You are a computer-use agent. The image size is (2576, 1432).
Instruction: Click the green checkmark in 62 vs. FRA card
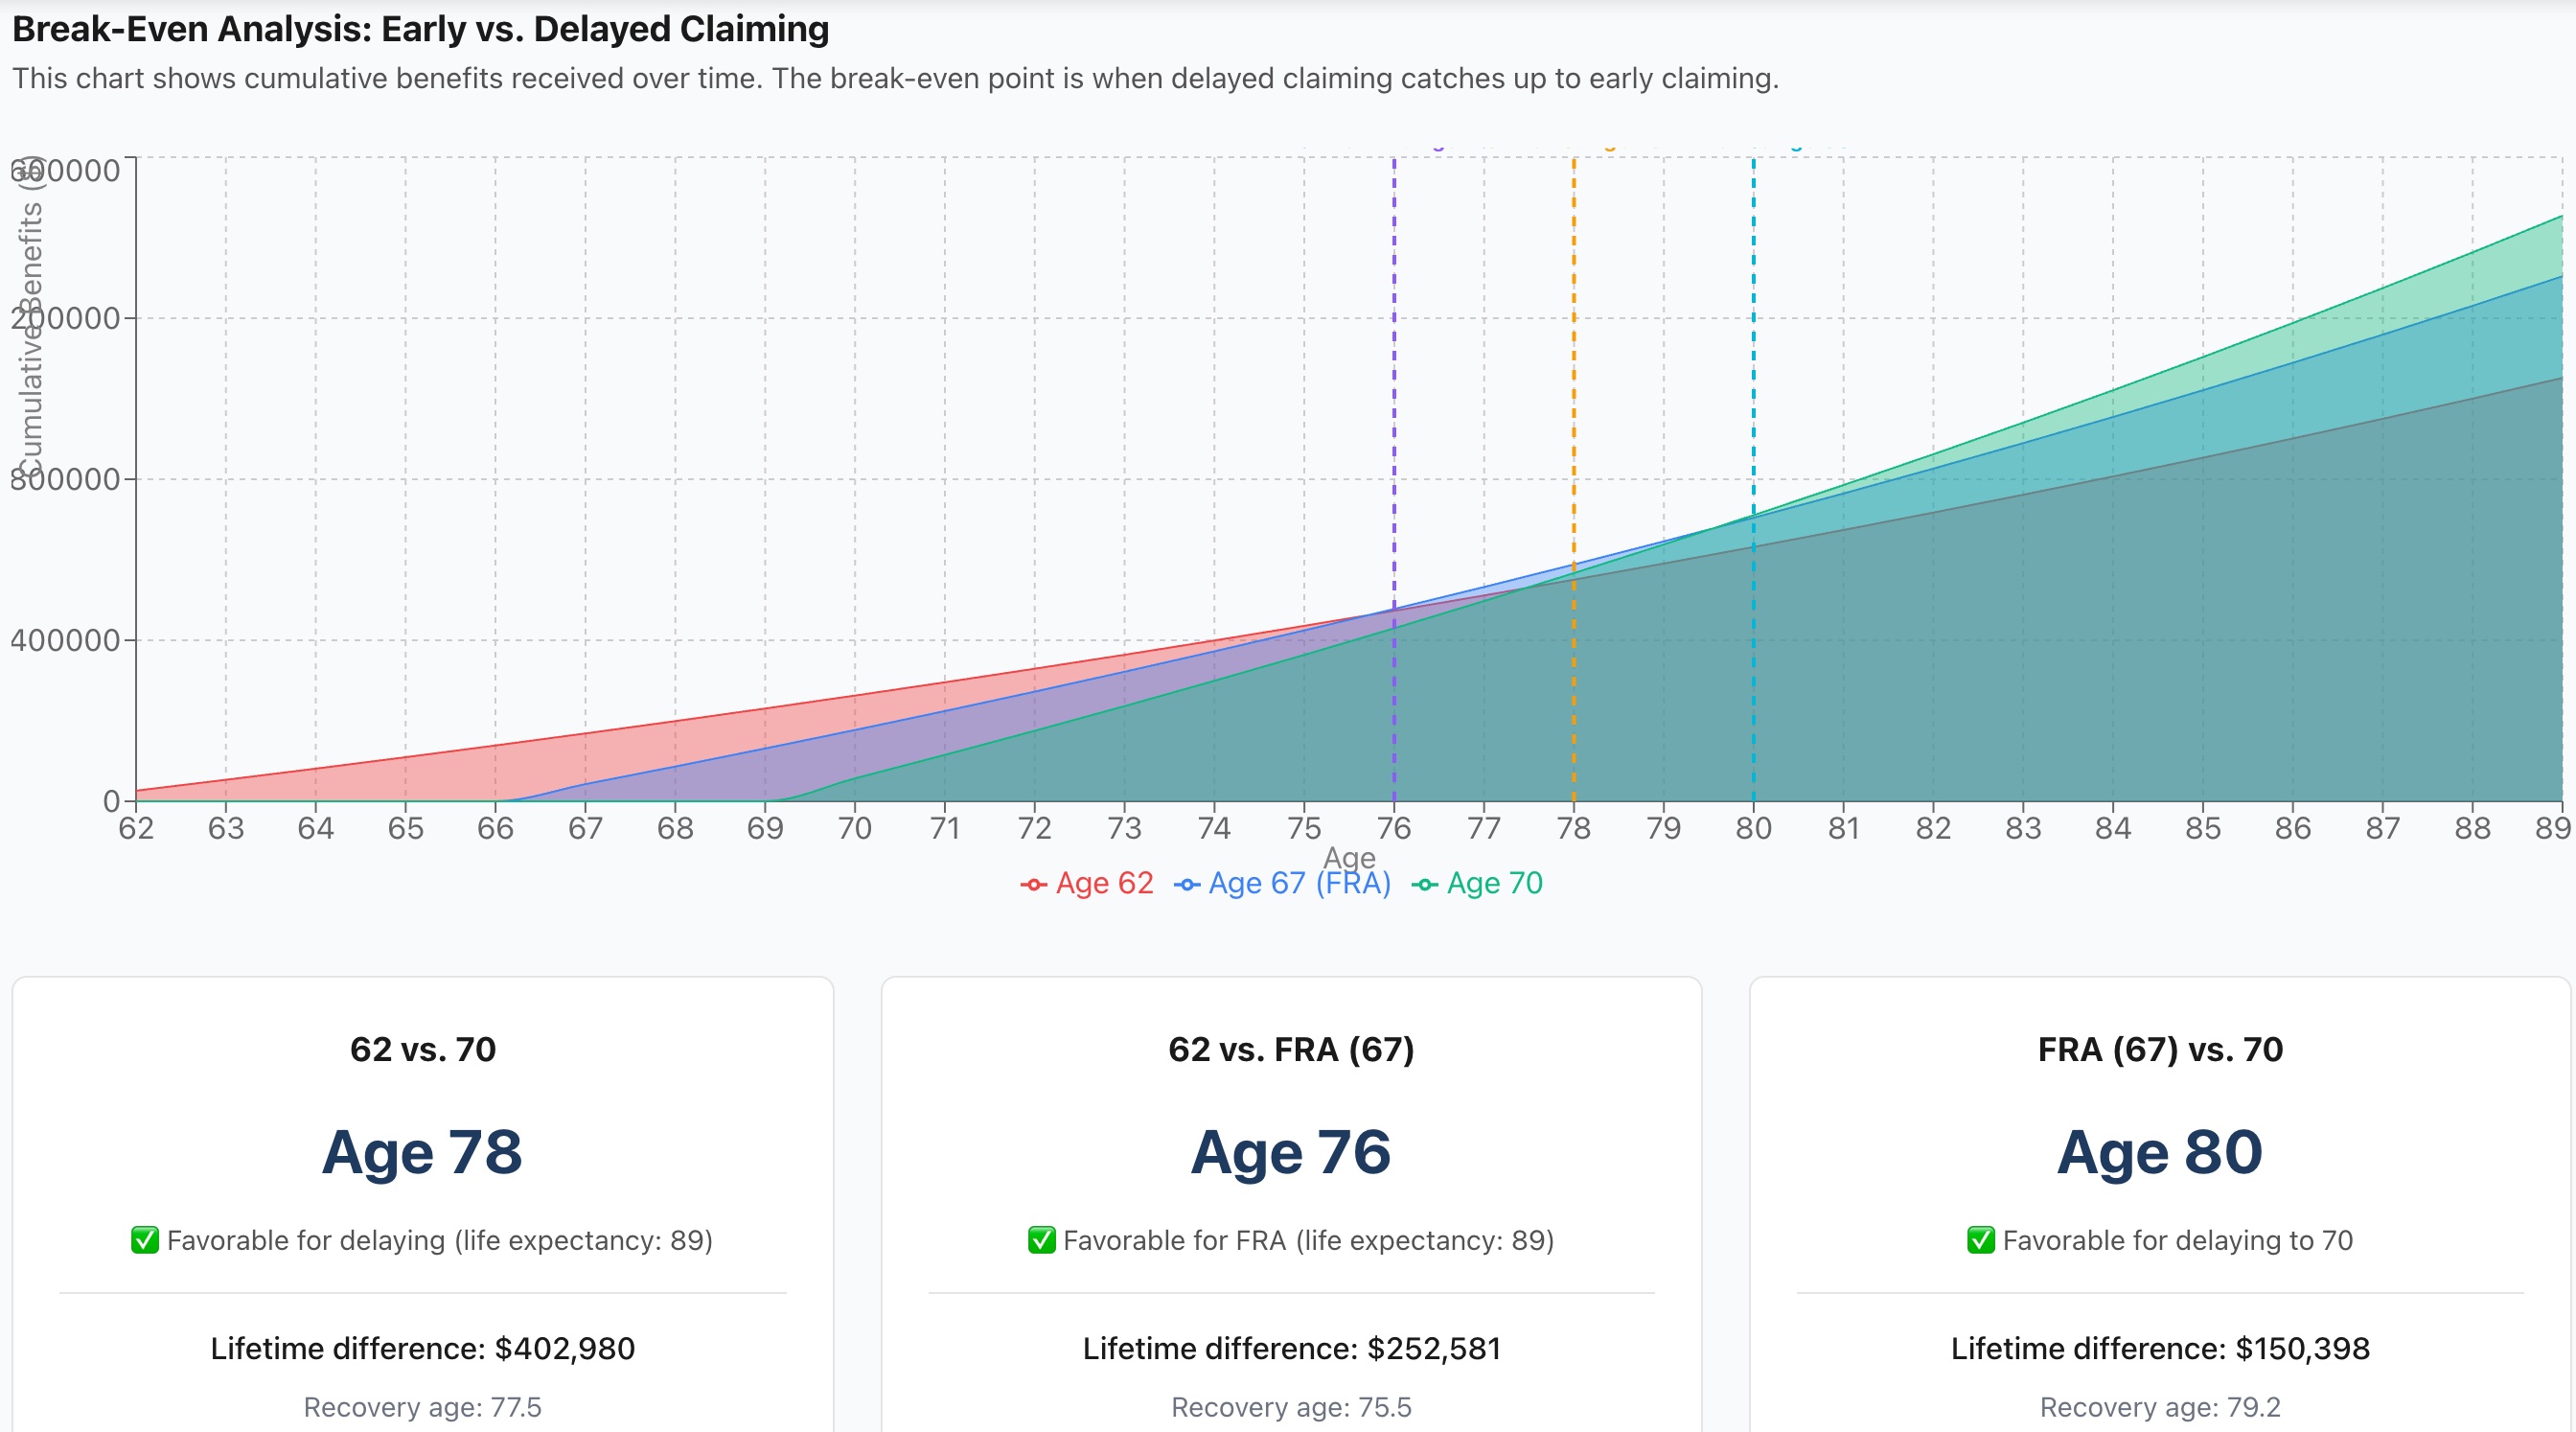1041,1240
